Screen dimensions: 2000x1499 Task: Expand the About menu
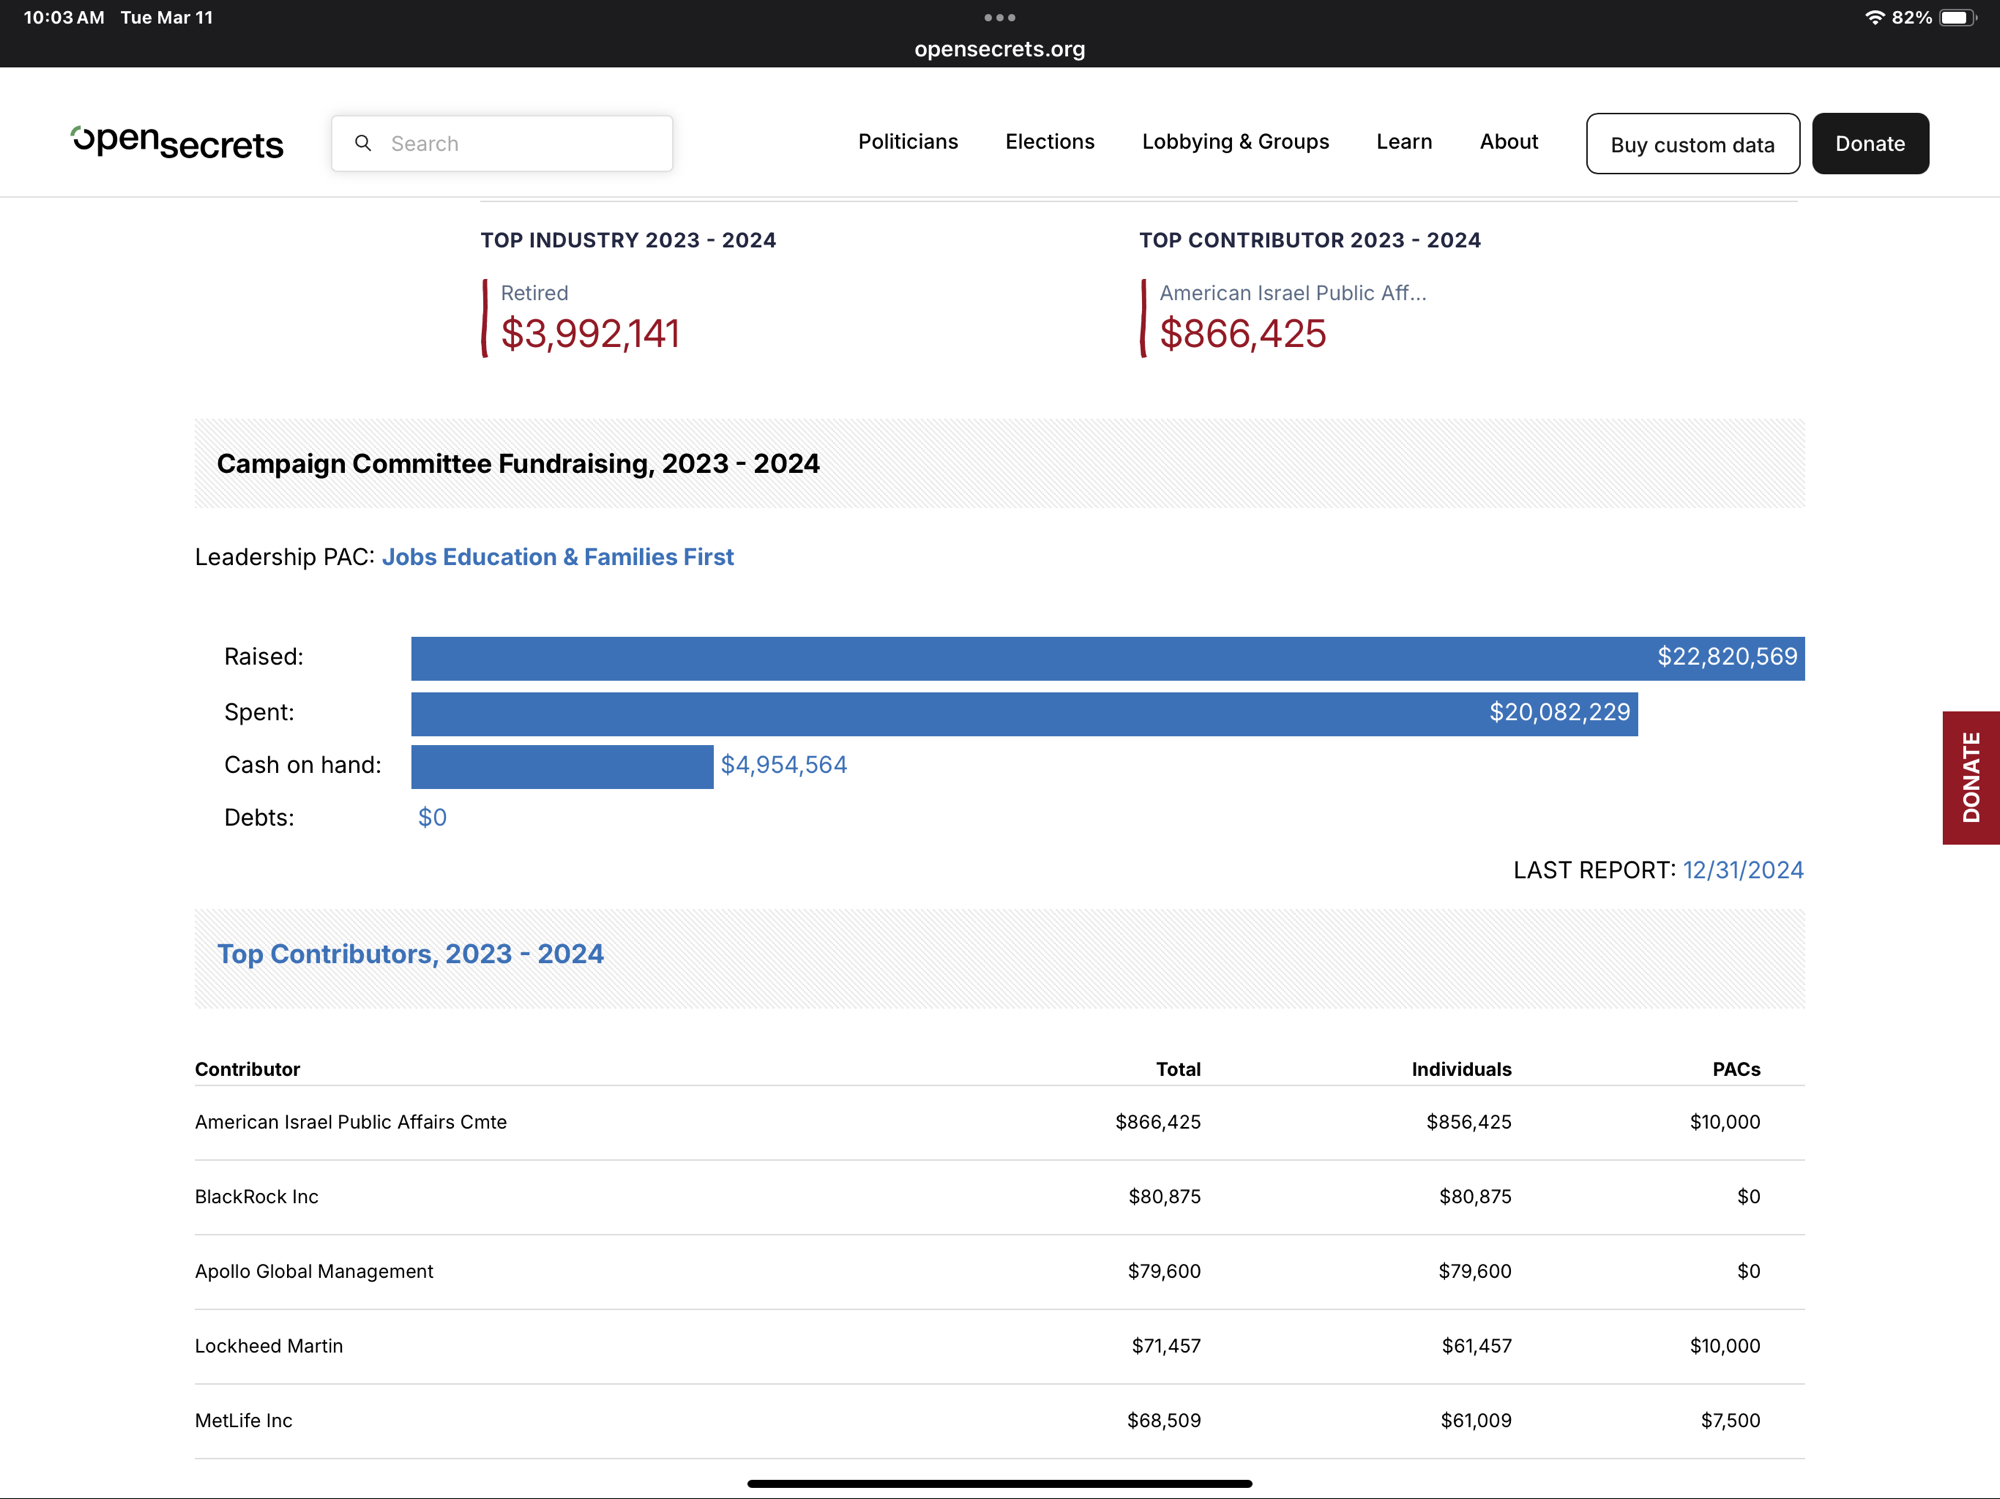1508,142
